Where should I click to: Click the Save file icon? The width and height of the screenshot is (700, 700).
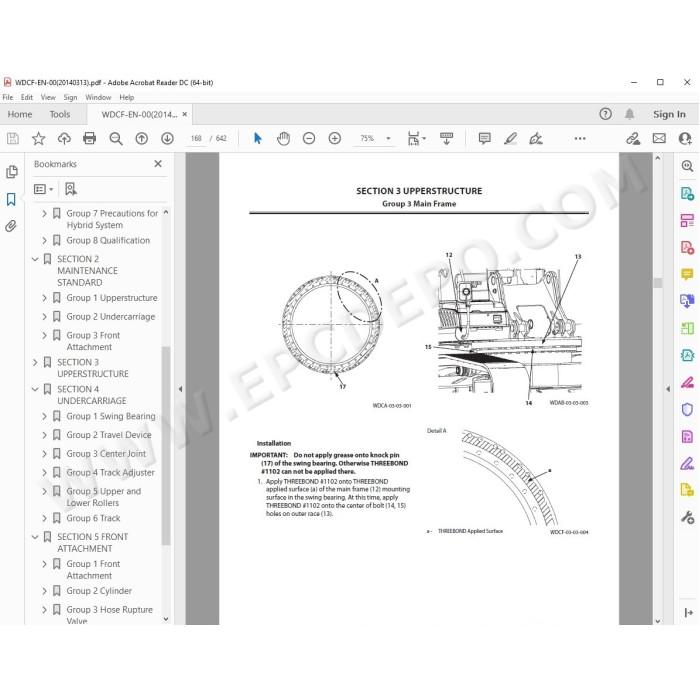click(x=13, y=138)
